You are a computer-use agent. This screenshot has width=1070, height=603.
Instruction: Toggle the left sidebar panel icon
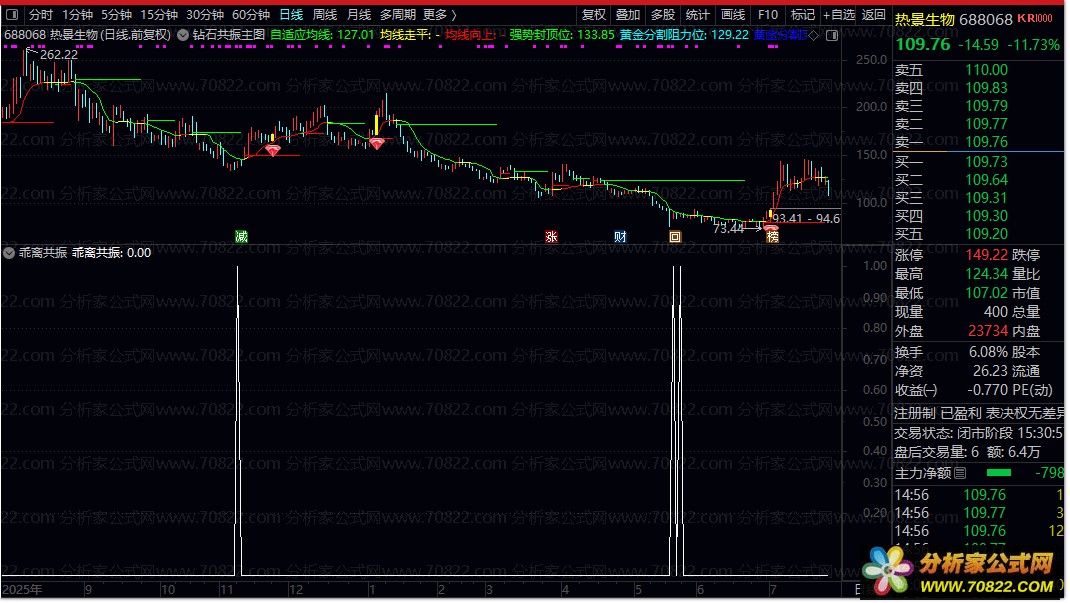[x=12, y=14]
